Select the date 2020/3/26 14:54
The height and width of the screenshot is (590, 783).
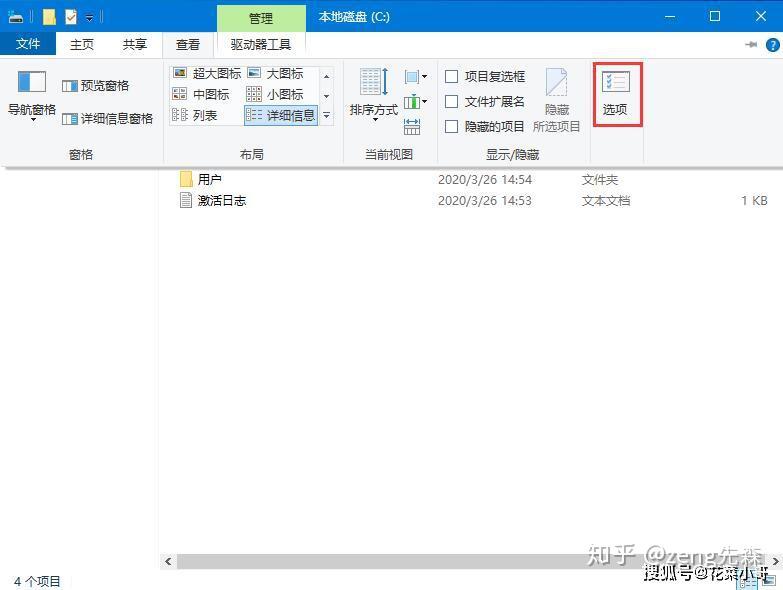(x=485, y=179)
